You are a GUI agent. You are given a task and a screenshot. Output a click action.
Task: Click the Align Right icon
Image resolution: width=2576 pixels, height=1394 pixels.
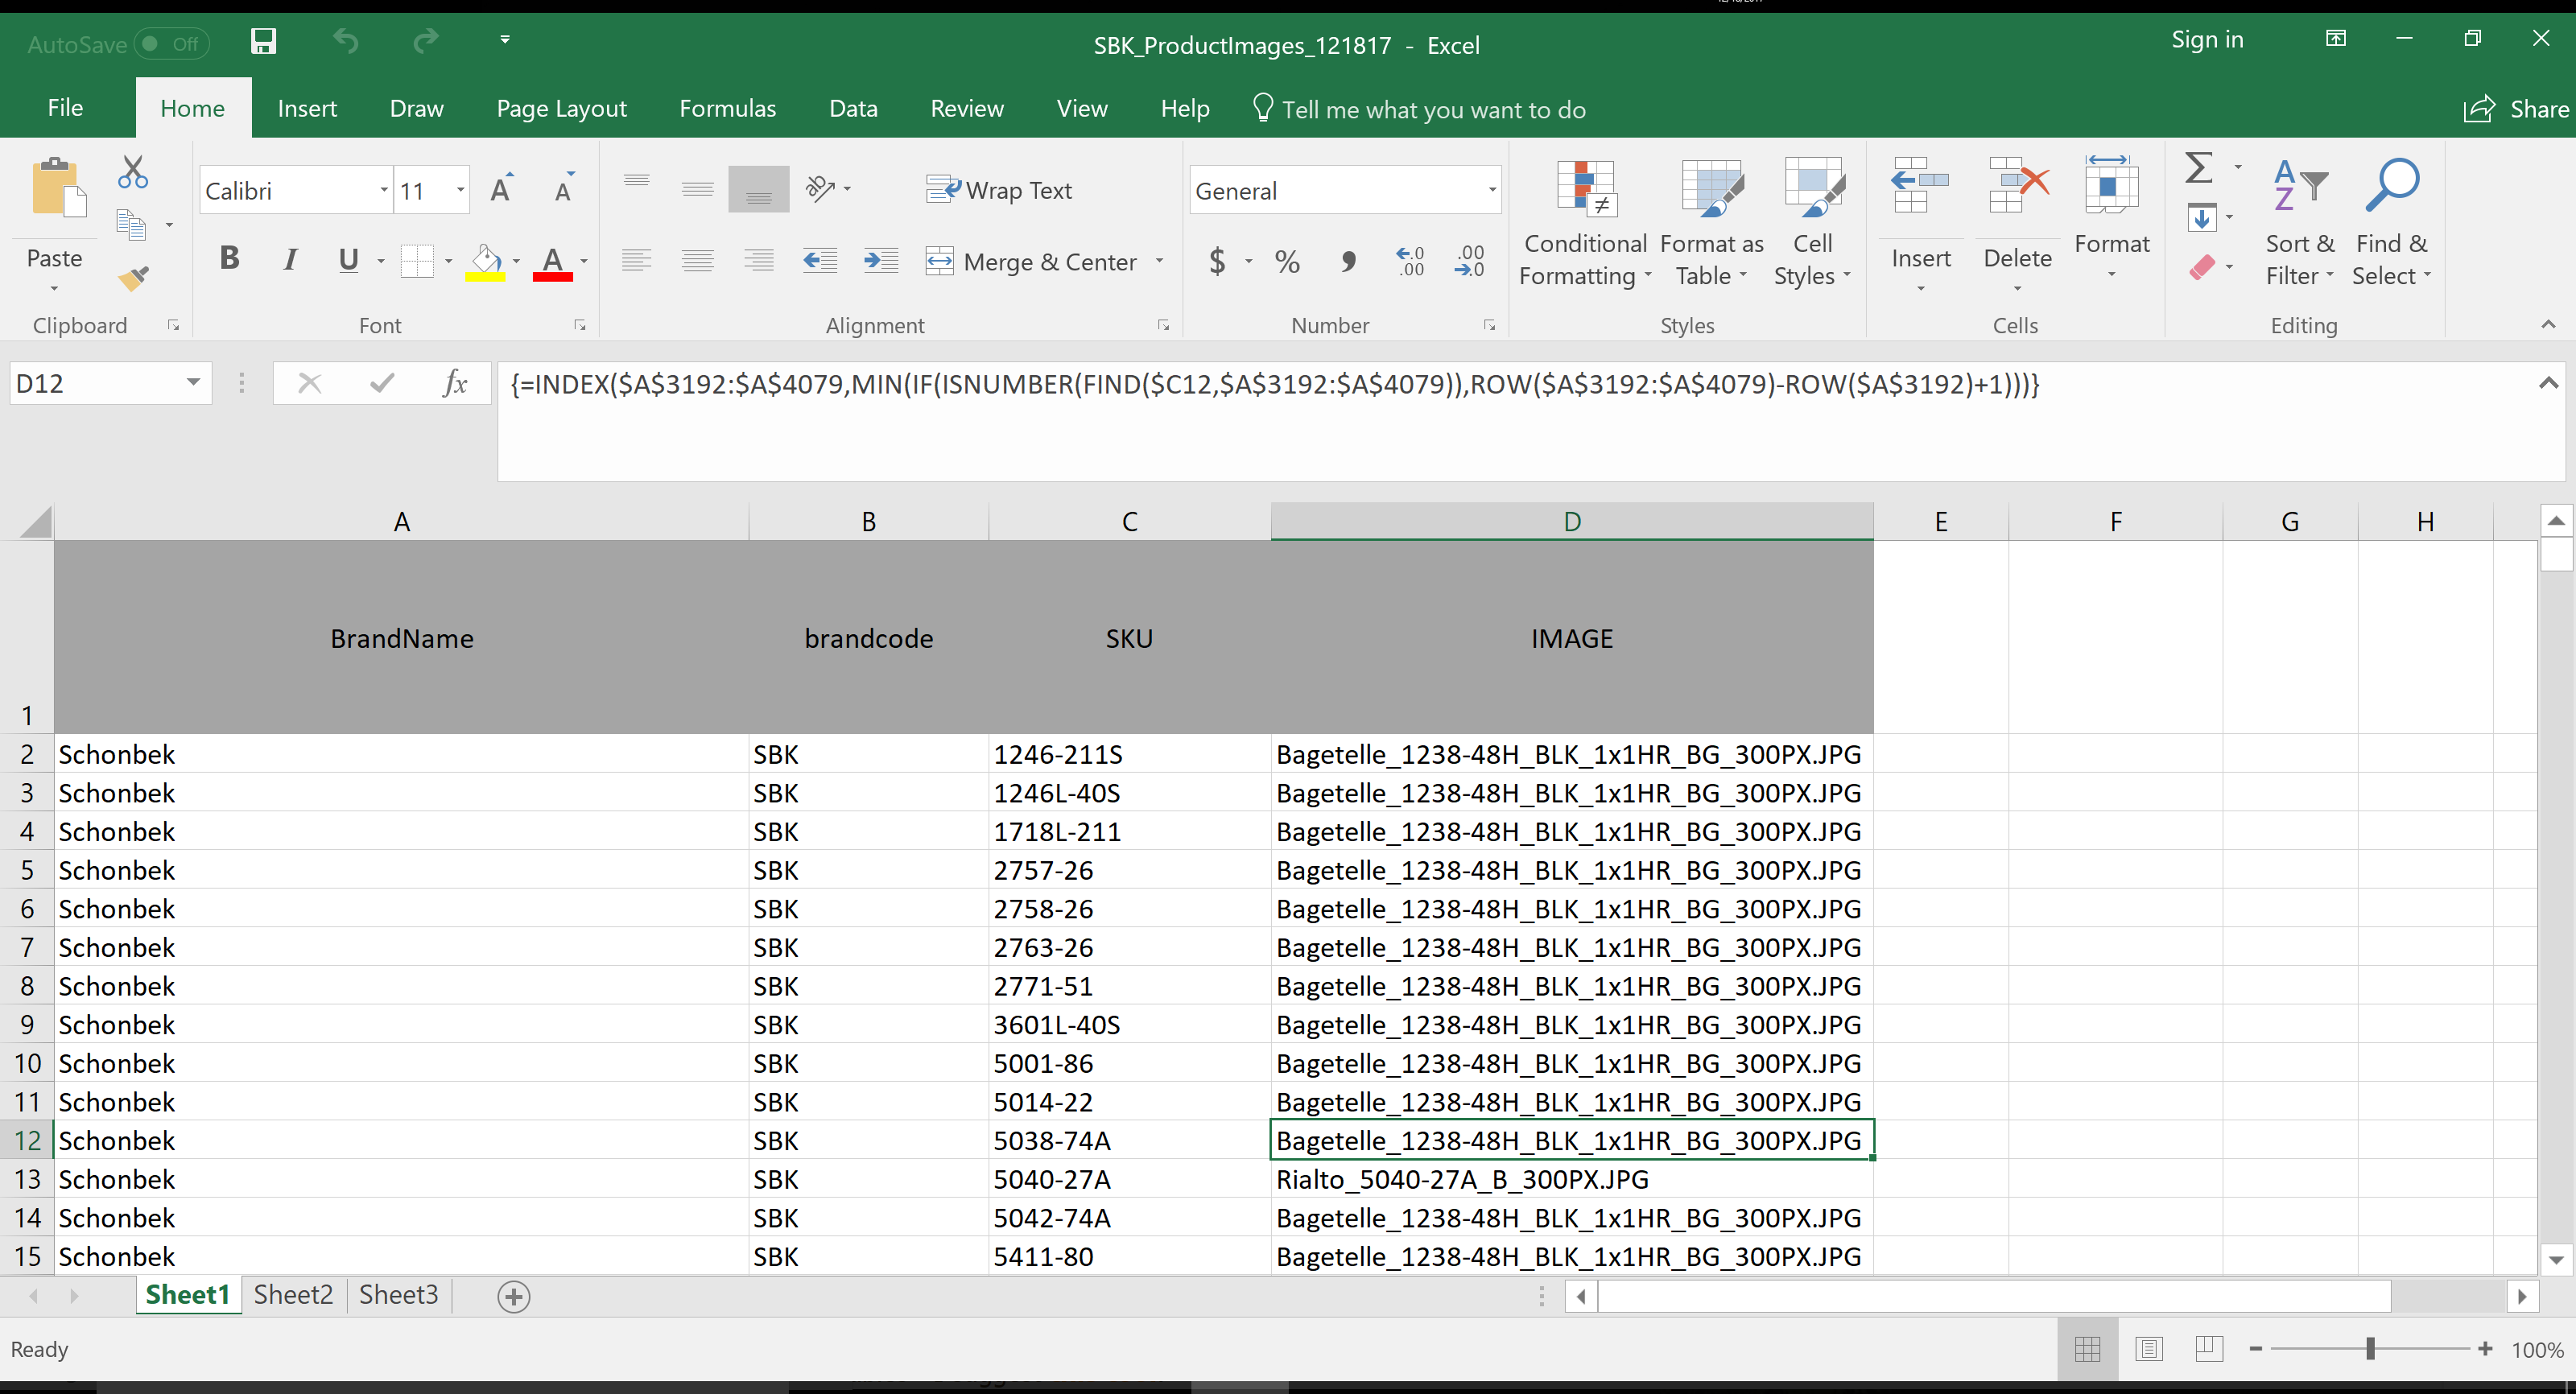pyautogui.click(x=759, y=261)
